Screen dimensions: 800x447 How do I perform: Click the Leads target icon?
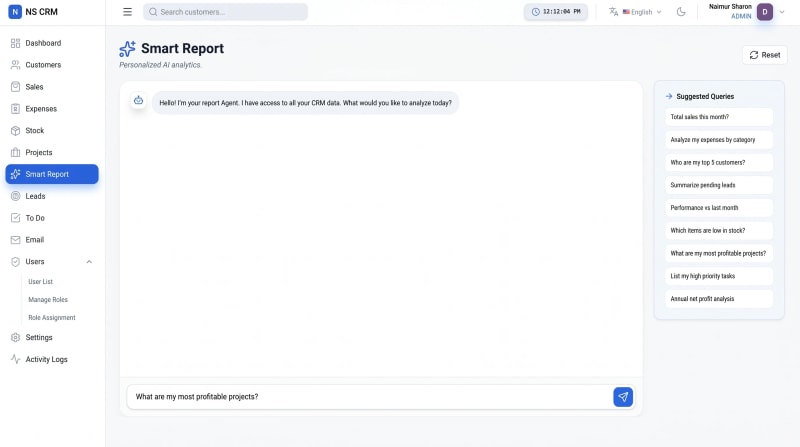pyautogui.click(x=15, y=196)
